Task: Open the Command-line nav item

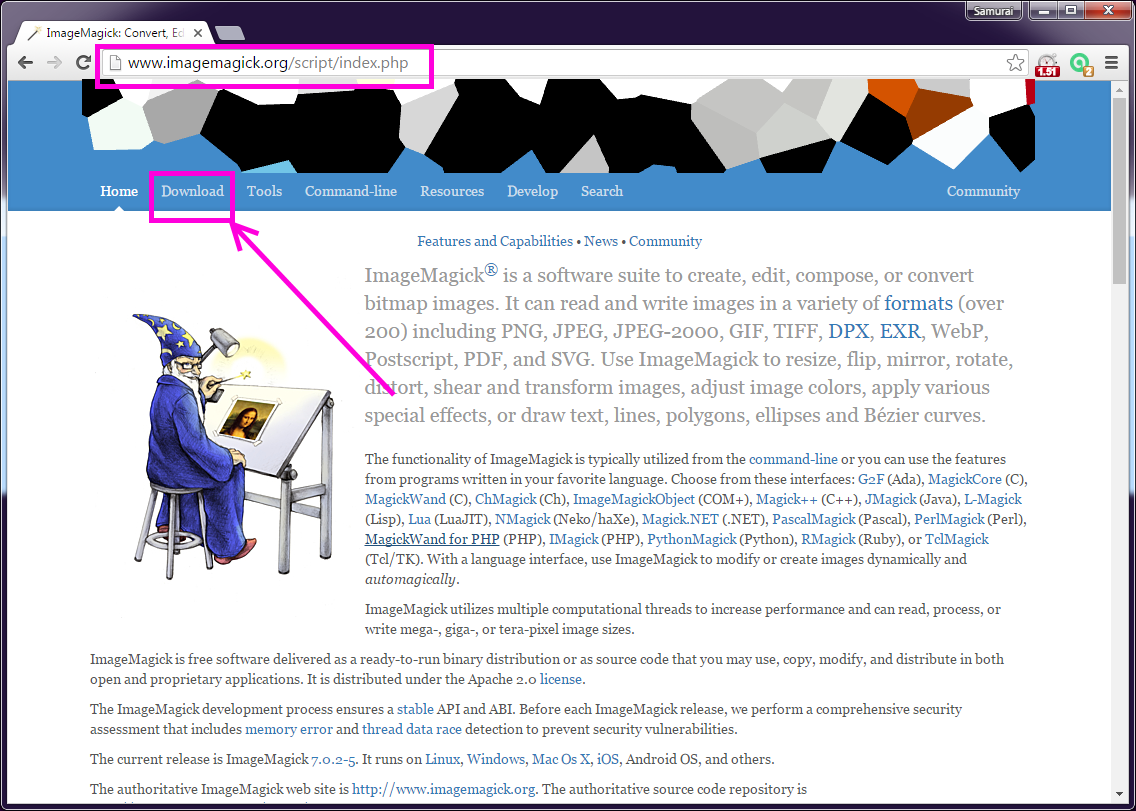Action: point(351,191)
